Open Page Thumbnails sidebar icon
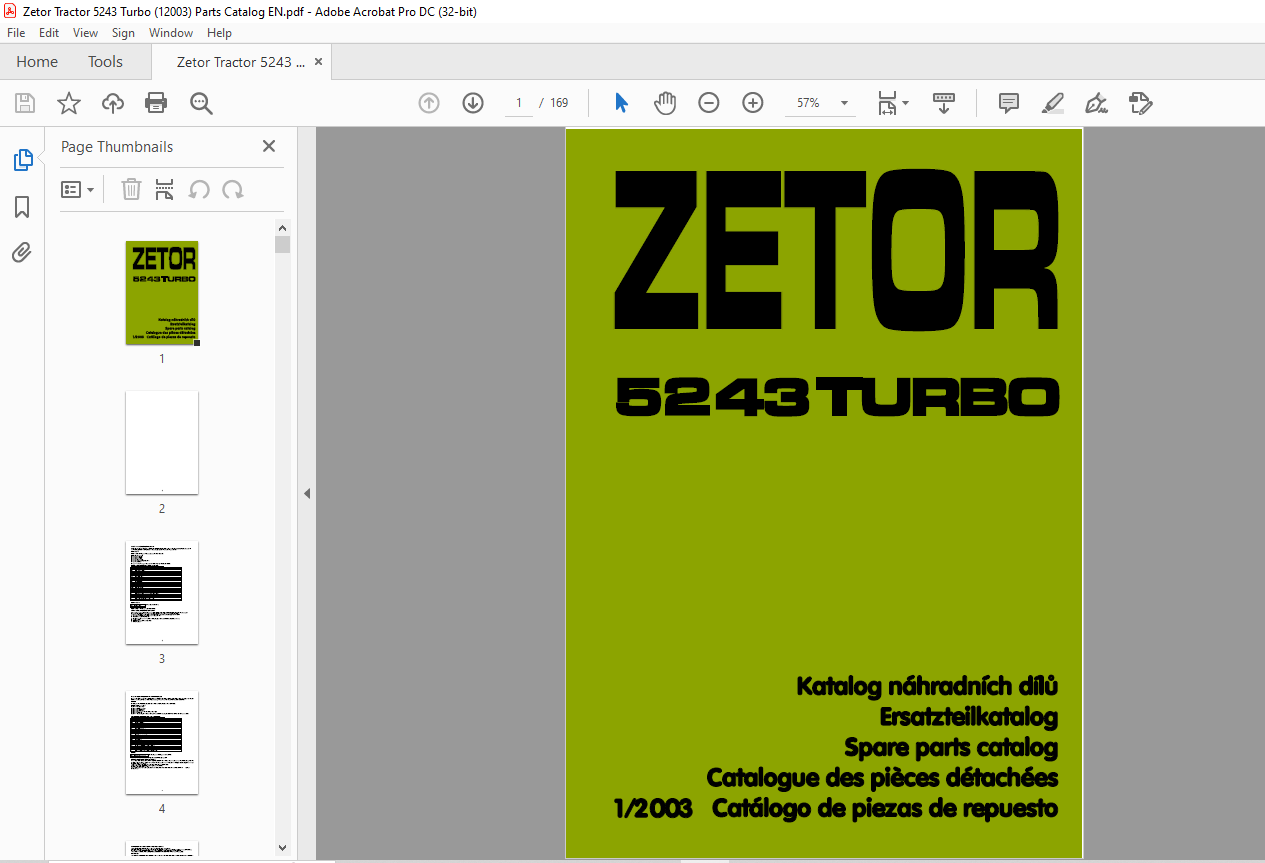This screenshot has height=863, width=1265. (22, 160)
